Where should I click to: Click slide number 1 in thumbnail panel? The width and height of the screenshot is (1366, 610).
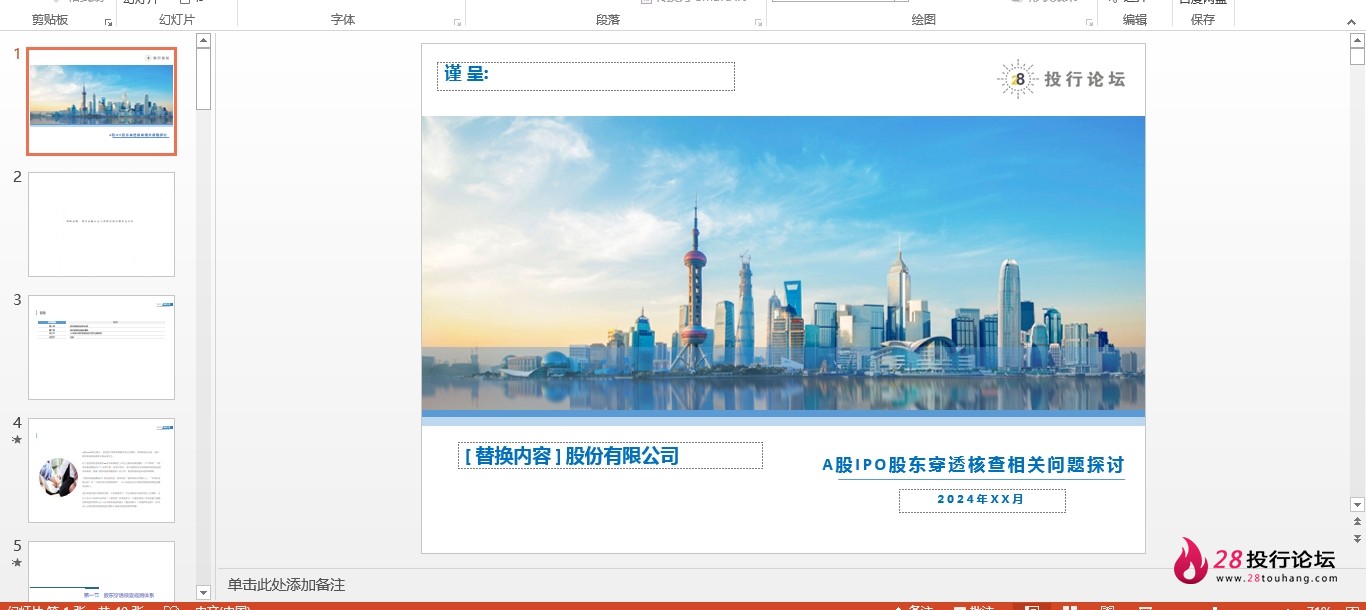16,54
